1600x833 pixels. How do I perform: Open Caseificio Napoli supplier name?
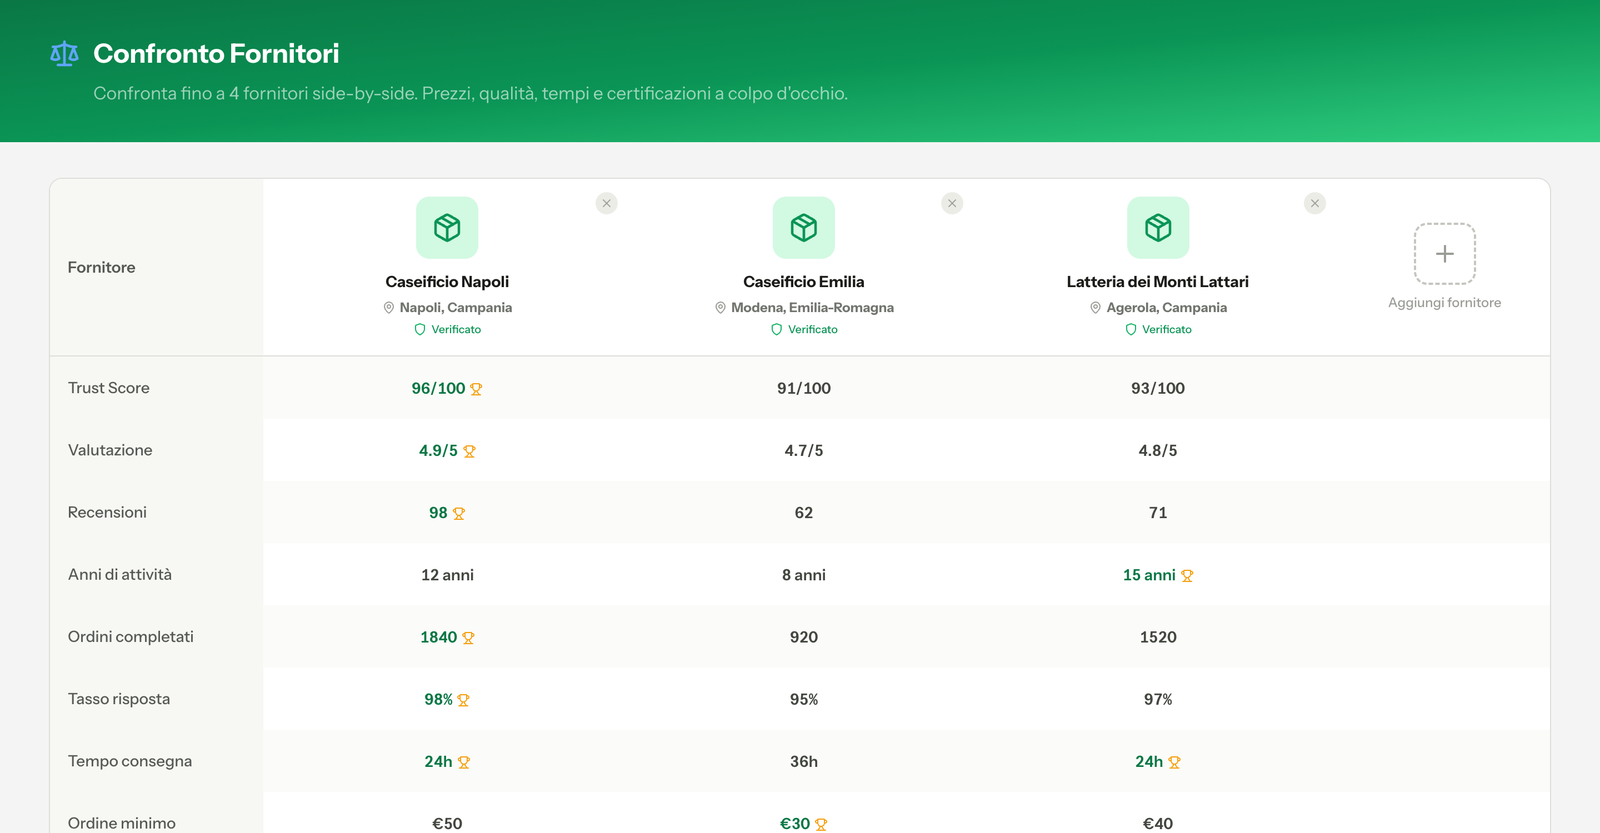point(447,282)
